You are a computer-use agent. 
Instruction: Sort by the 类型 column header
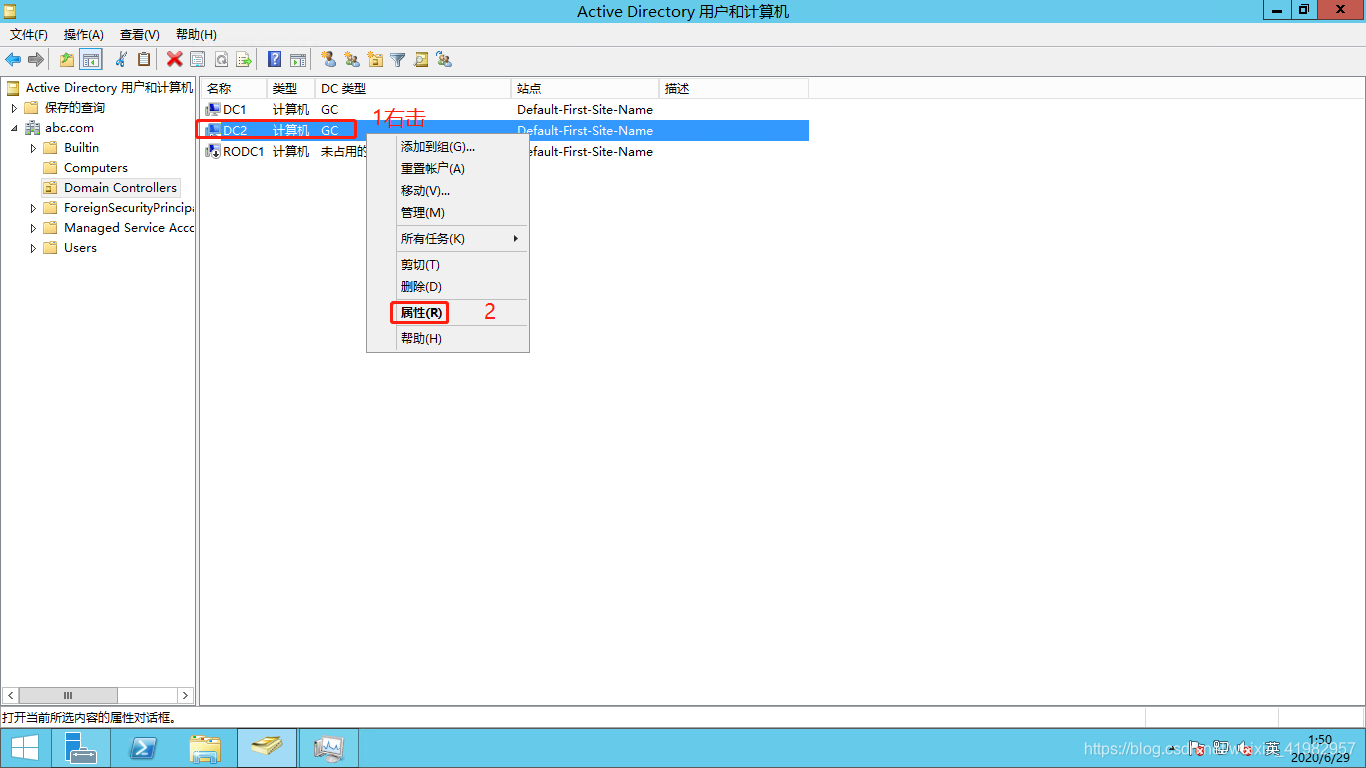coord(291,89)
